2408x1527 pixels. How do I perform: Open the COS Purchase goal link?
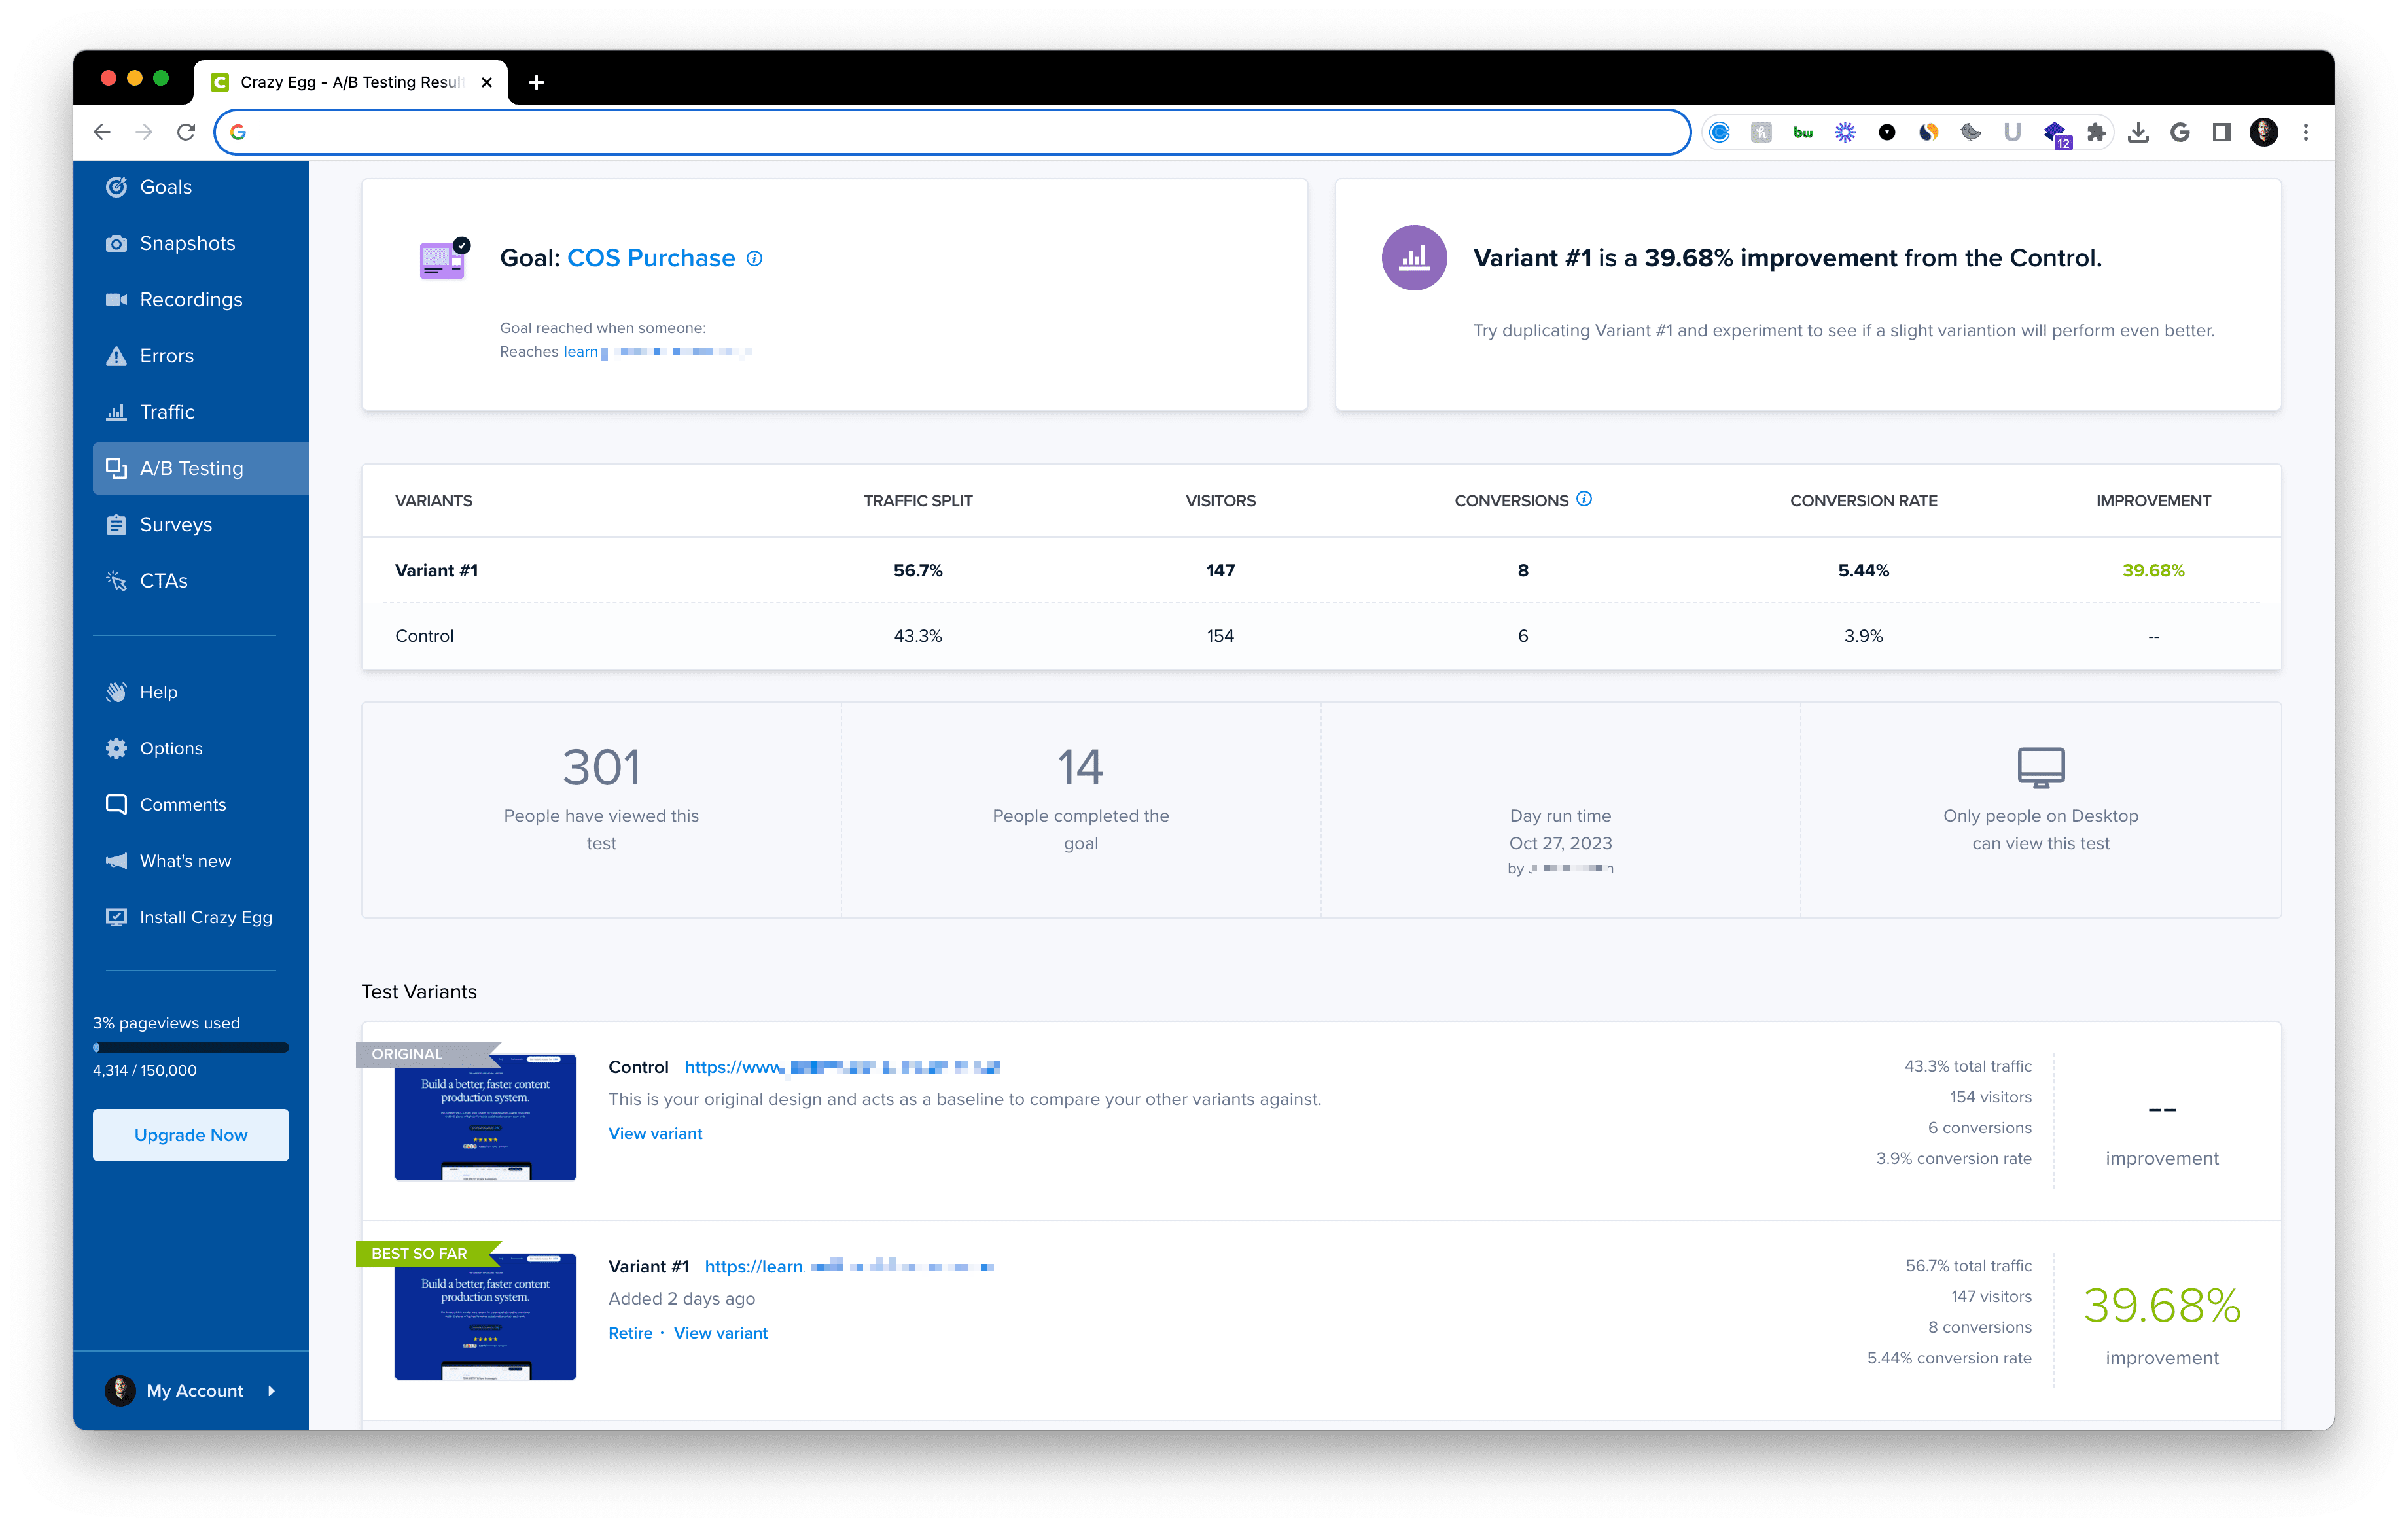tap(651, 259)
